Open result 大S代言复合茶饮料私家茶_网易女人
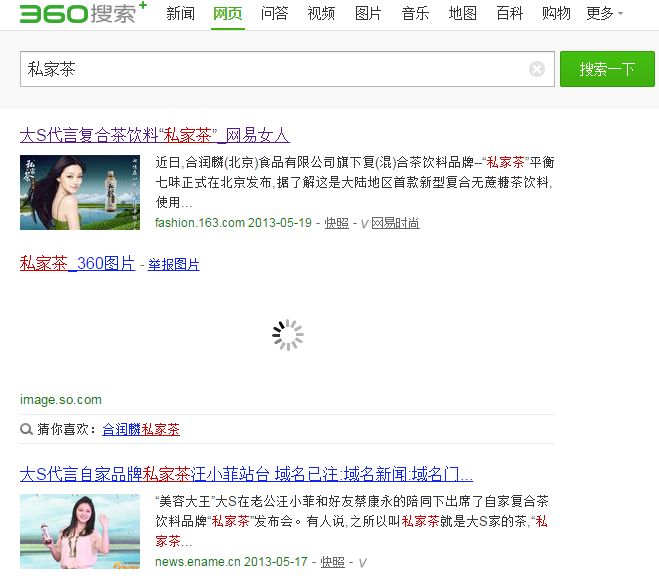This screenshot has width=659, height=578. [155, 135]
